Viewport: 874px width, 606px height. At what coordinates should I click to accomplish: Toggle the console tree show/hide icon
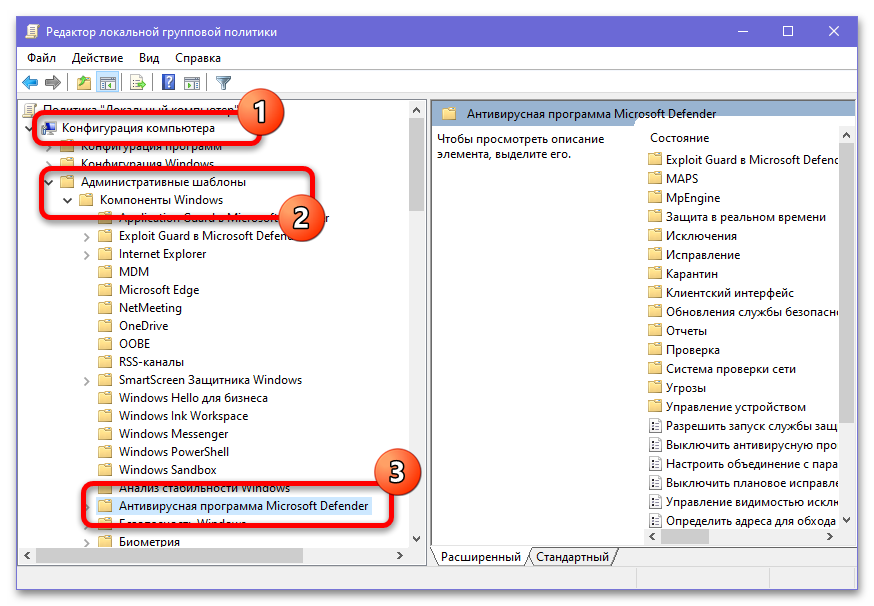pos(108,83)
